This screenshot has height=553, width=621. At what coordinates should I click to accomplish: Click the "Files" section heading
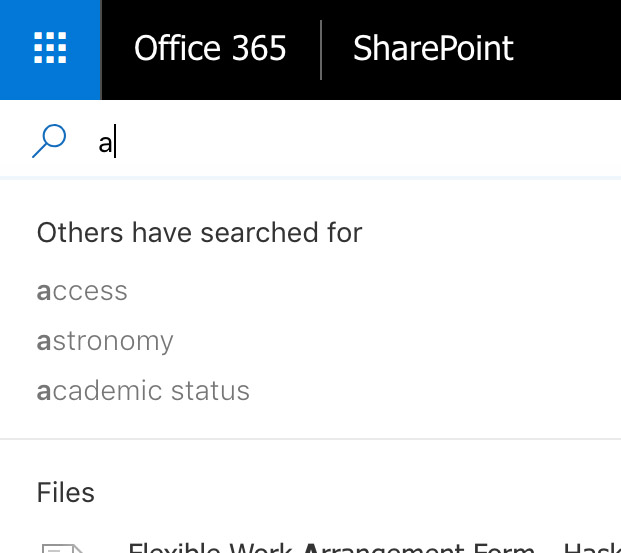[65, 492]
